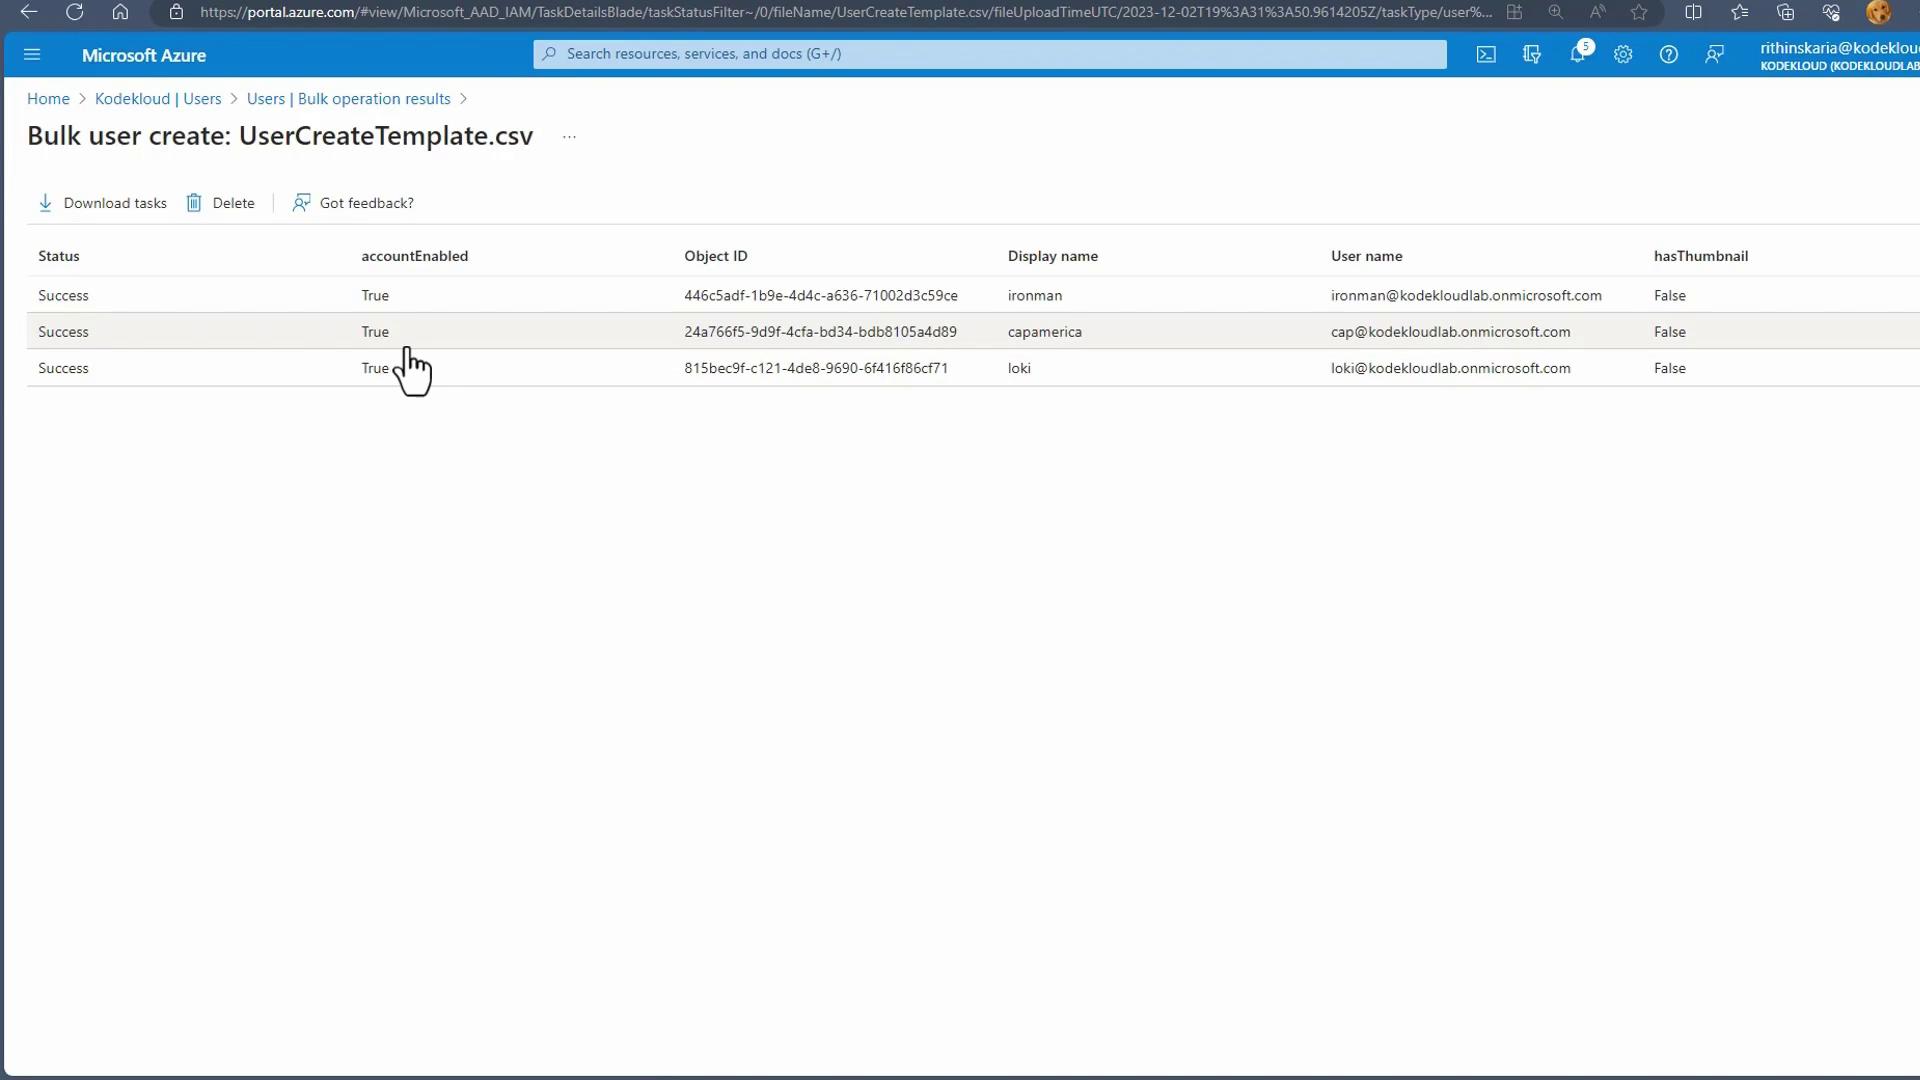This screenshot has width=1920, height=1080.
Task: Click the Got feedback? button
Action: pyautogui.click(x=353, y=203)
